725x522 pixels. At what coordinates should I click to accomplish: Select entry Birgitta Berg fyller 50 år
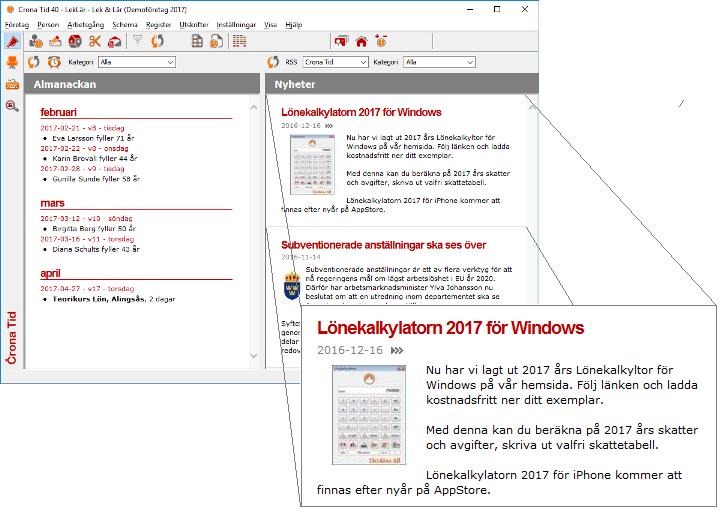pos(94,229)
